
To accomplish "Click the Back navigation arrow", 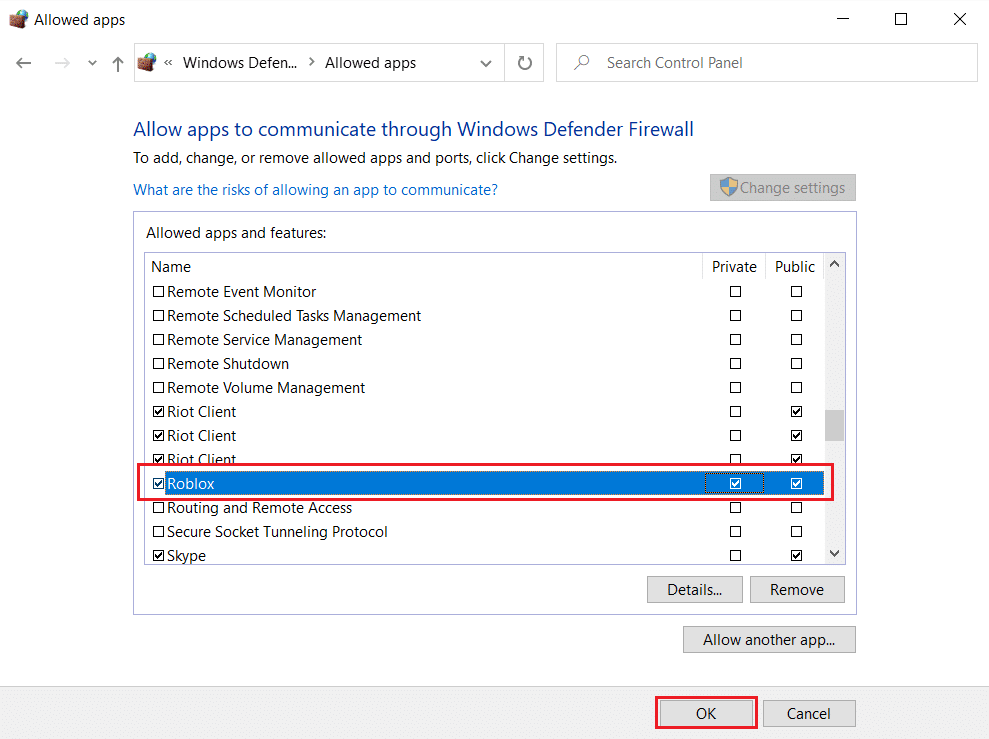I will pyautogui.click(x=24, y=62).
